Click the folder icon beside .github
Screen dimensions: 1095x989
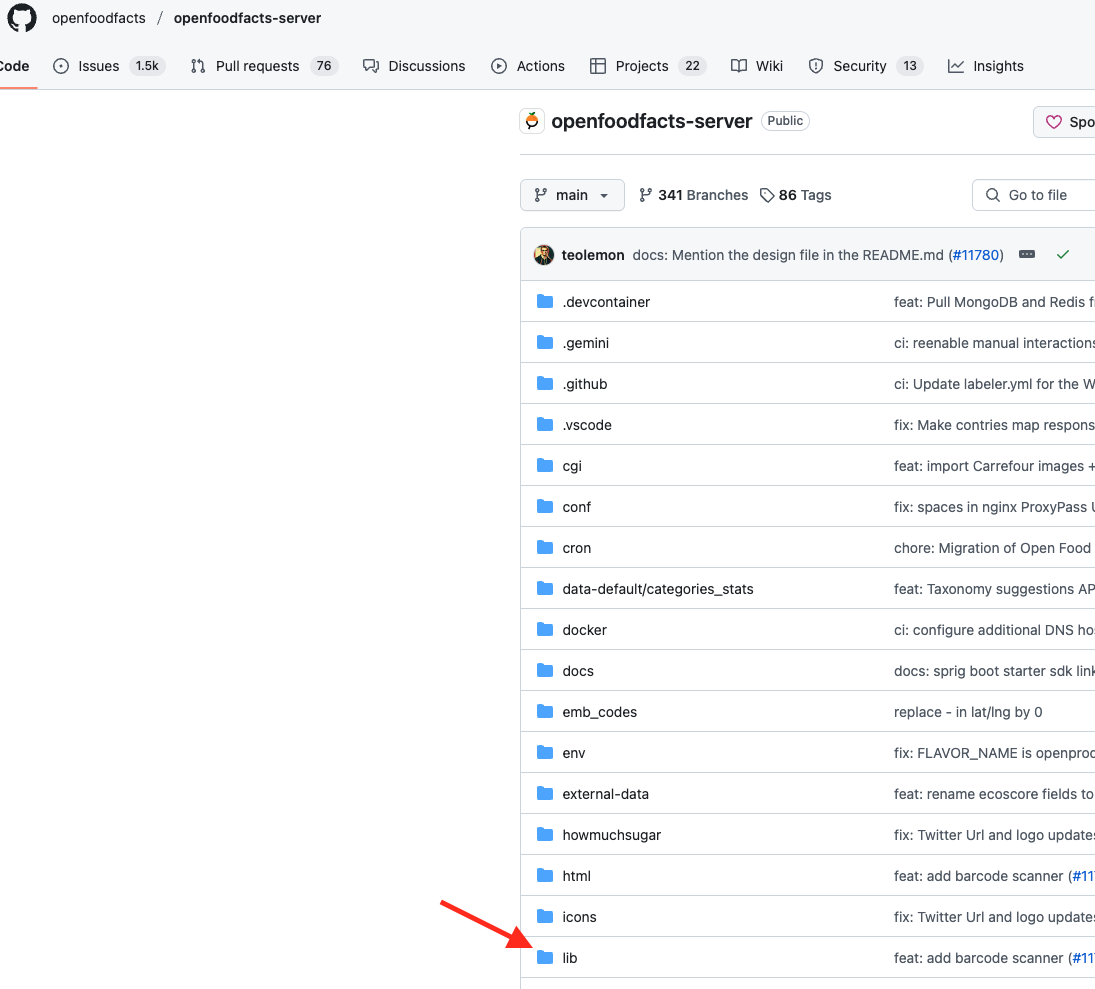click(545, 383)
